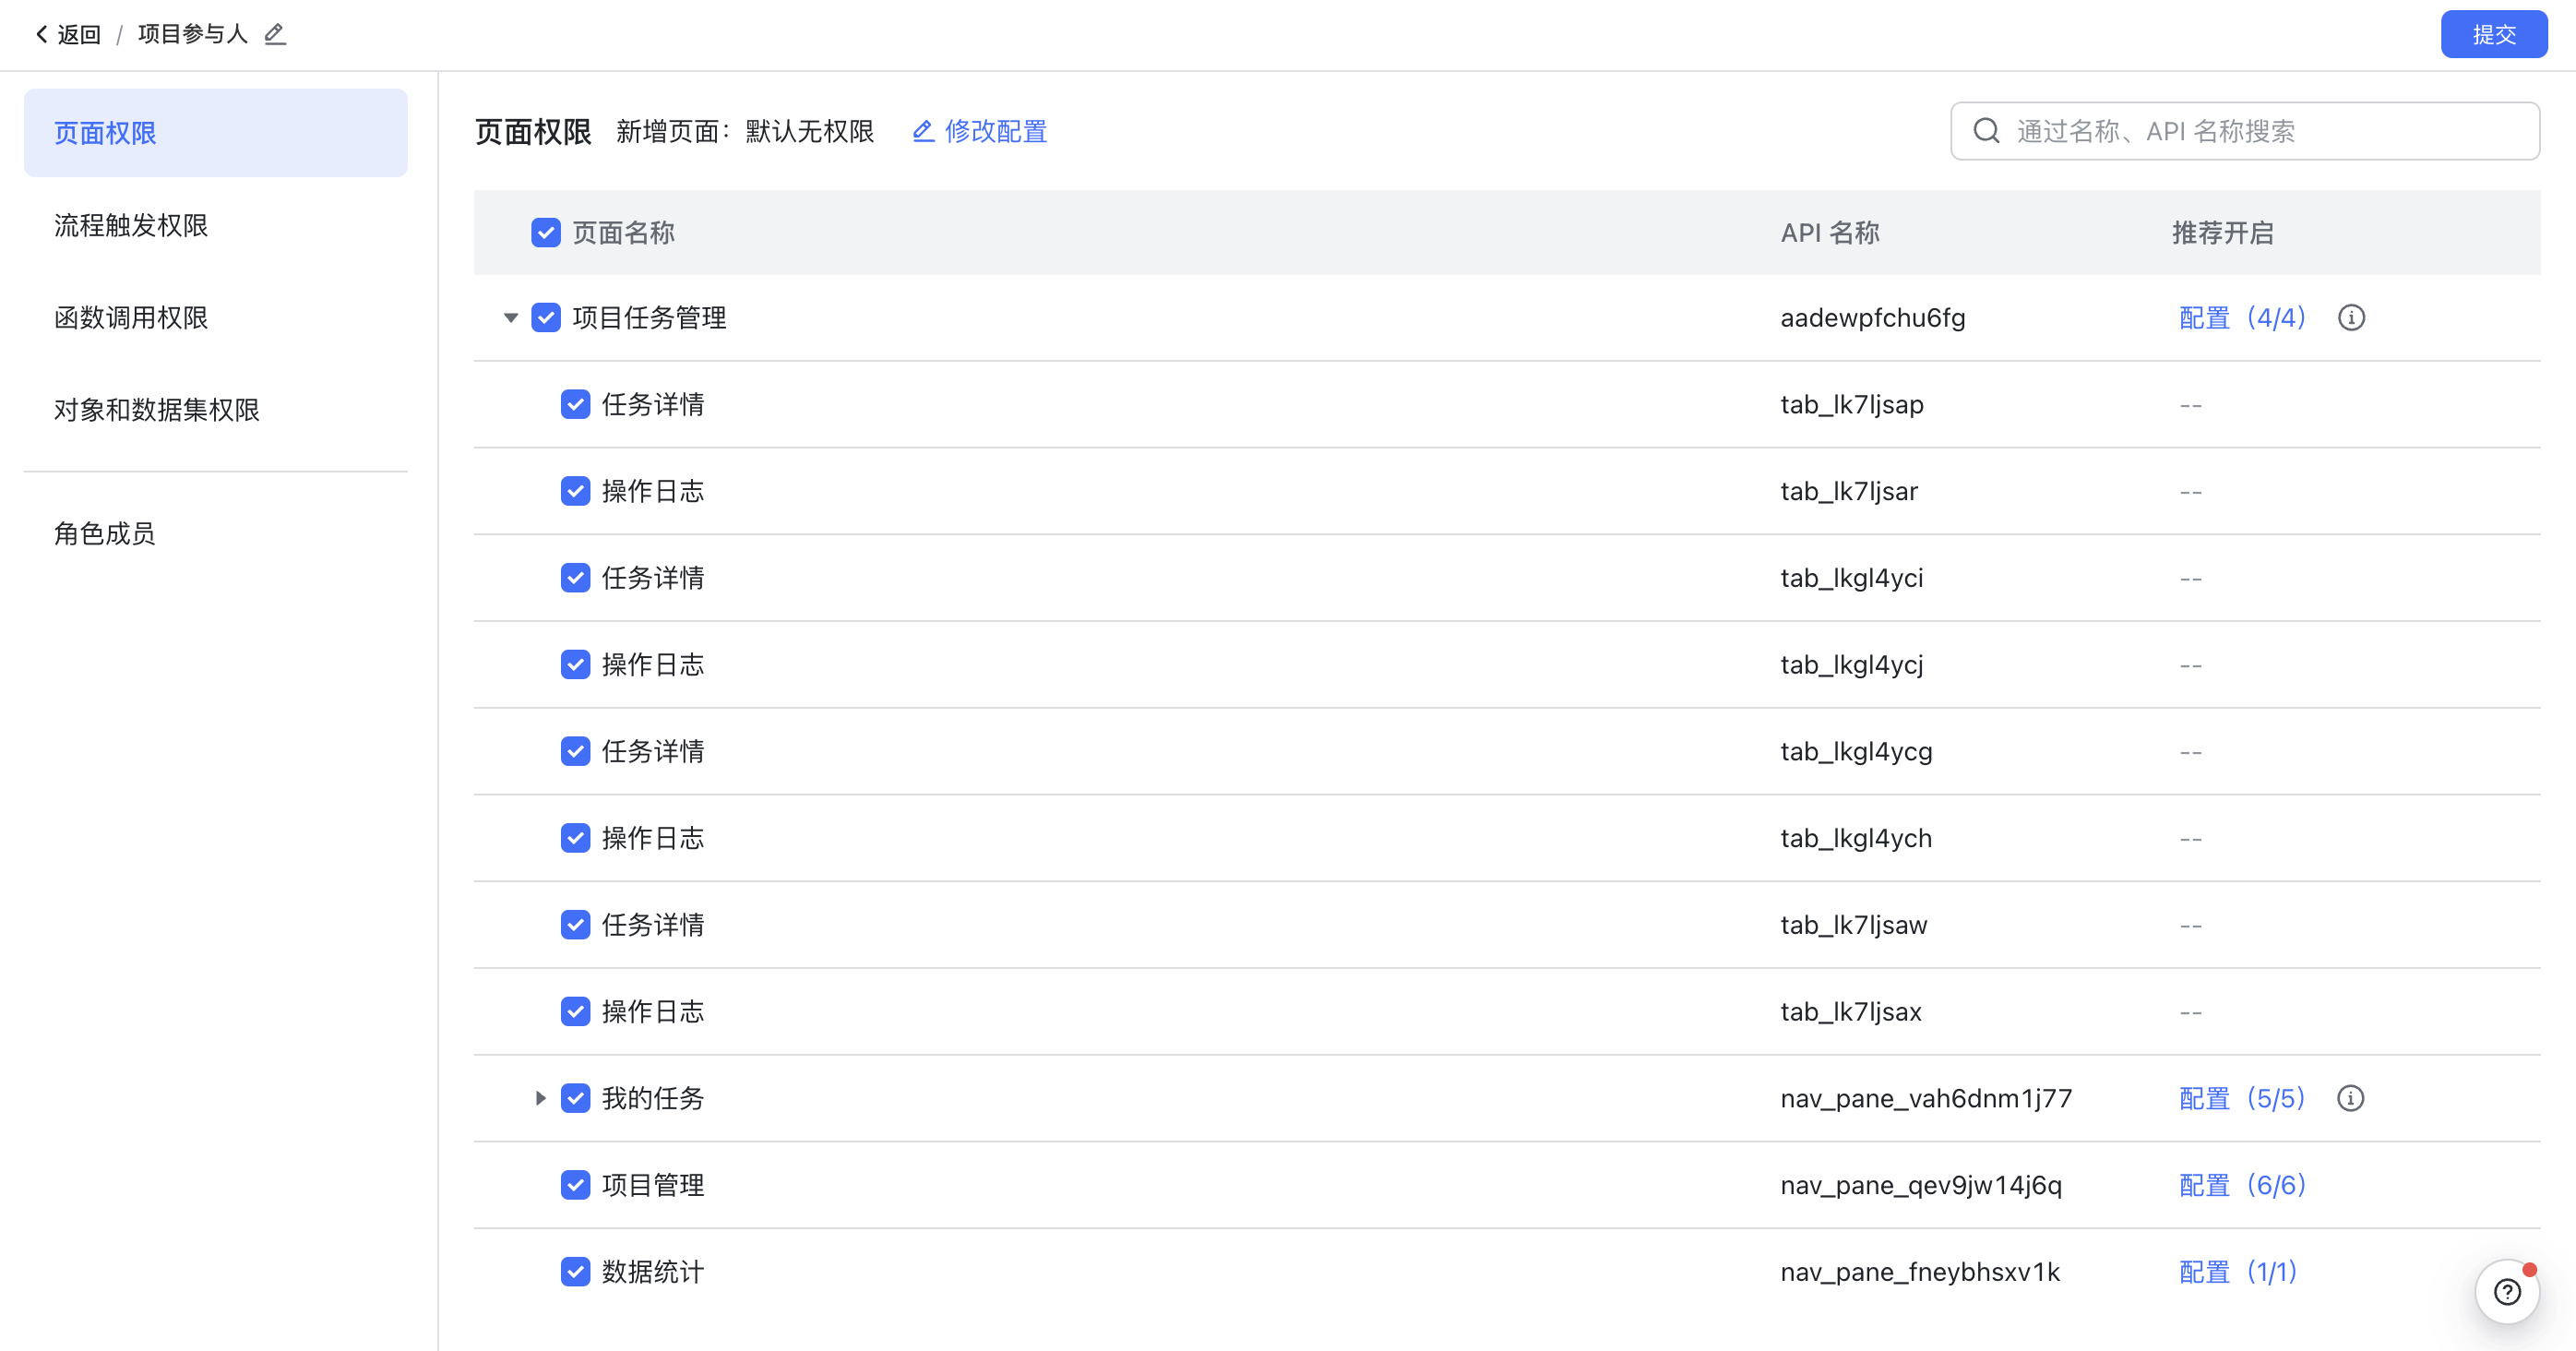Uncheck 操作日志 checkbox for tab_lk7ljsar

(576, 491)
